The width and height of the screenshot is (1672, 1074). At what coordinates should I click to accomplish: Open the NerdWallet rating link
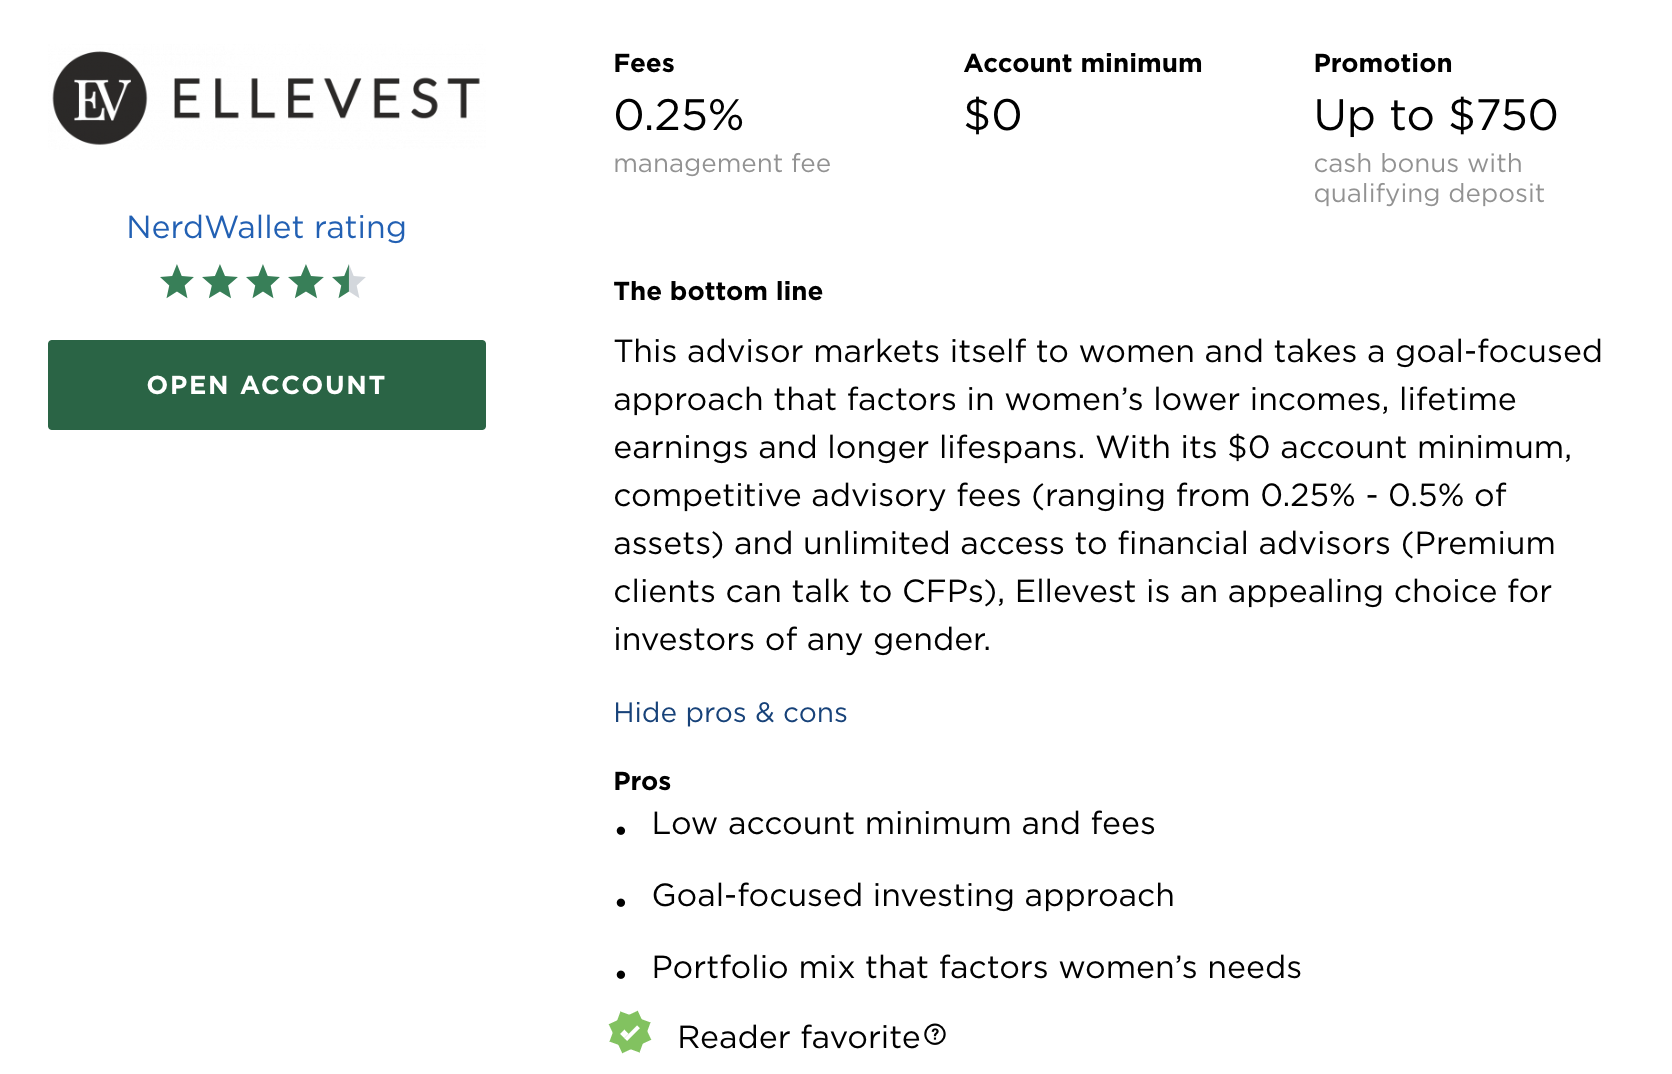tap(266, 227)
